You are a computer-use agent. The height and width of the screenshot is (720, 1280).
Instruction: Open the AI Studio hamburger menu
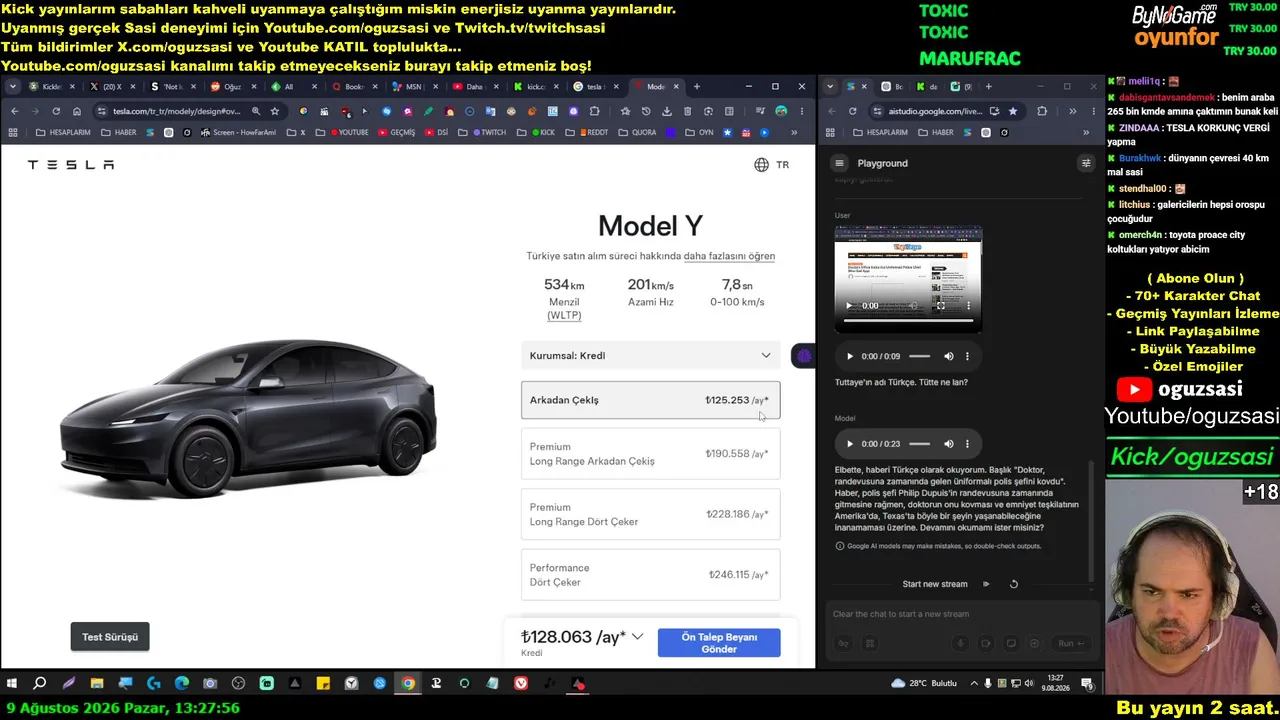click(840, 163)
